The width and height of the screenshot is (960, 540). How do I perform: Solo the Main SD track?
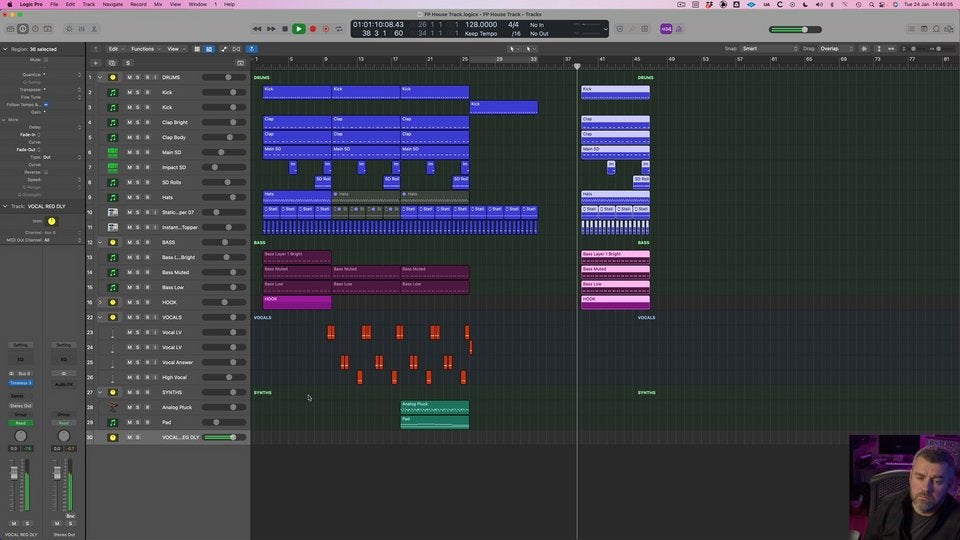pyautogui.click(x=137, y=152)
